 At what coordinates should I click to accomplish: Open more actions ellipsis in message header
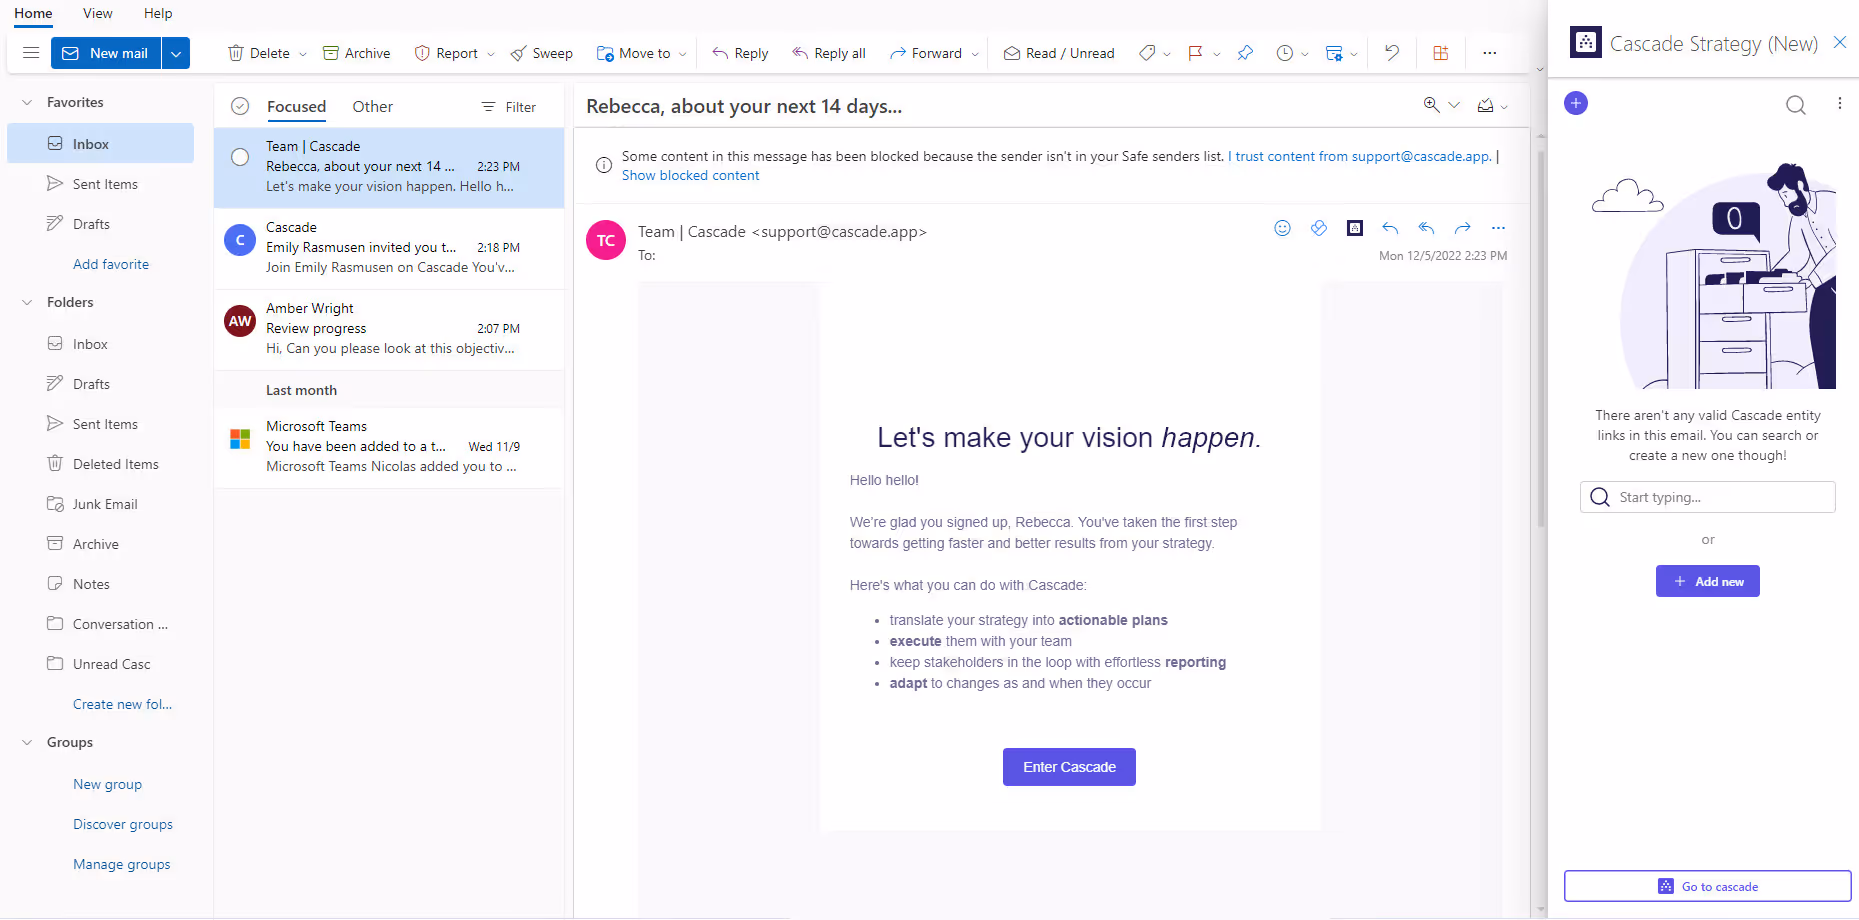click(1498, 228)
